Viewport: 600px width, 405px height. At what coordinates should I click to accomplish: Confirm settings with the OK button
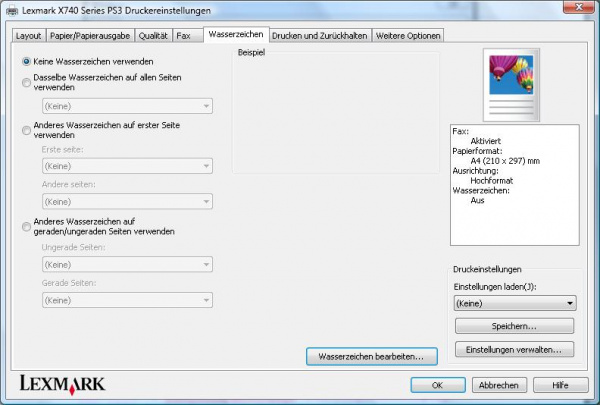[438, 385]
